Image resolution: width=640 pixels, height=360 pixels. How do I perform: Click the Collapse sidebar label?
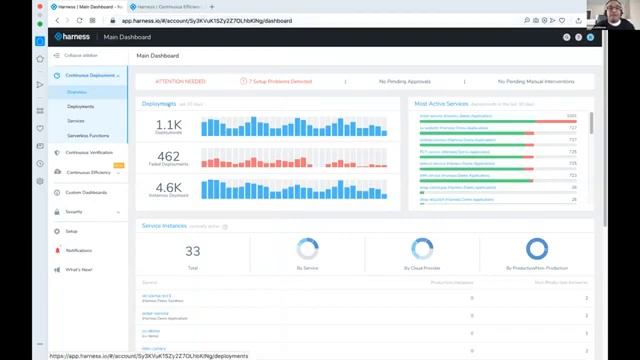click(x=81, y=55)
